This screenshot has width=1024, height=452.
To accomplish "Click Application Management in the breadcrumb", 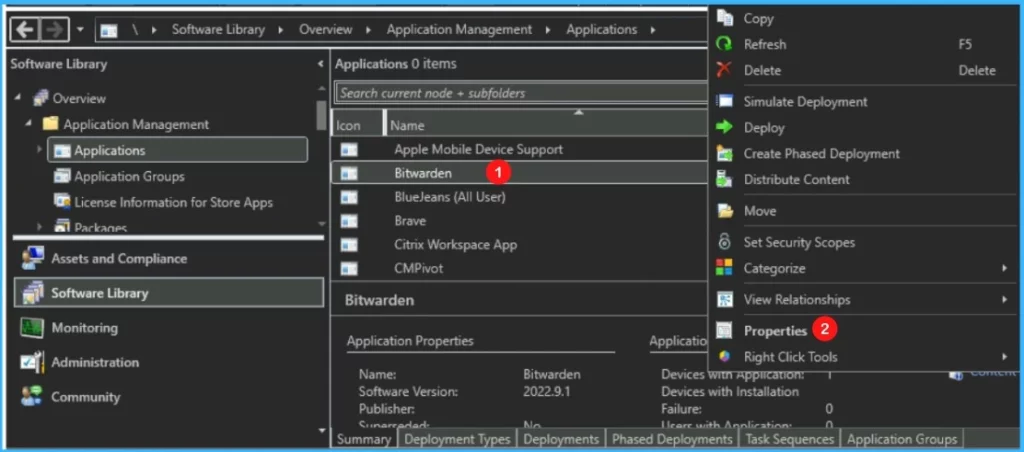I will (459, 29).
